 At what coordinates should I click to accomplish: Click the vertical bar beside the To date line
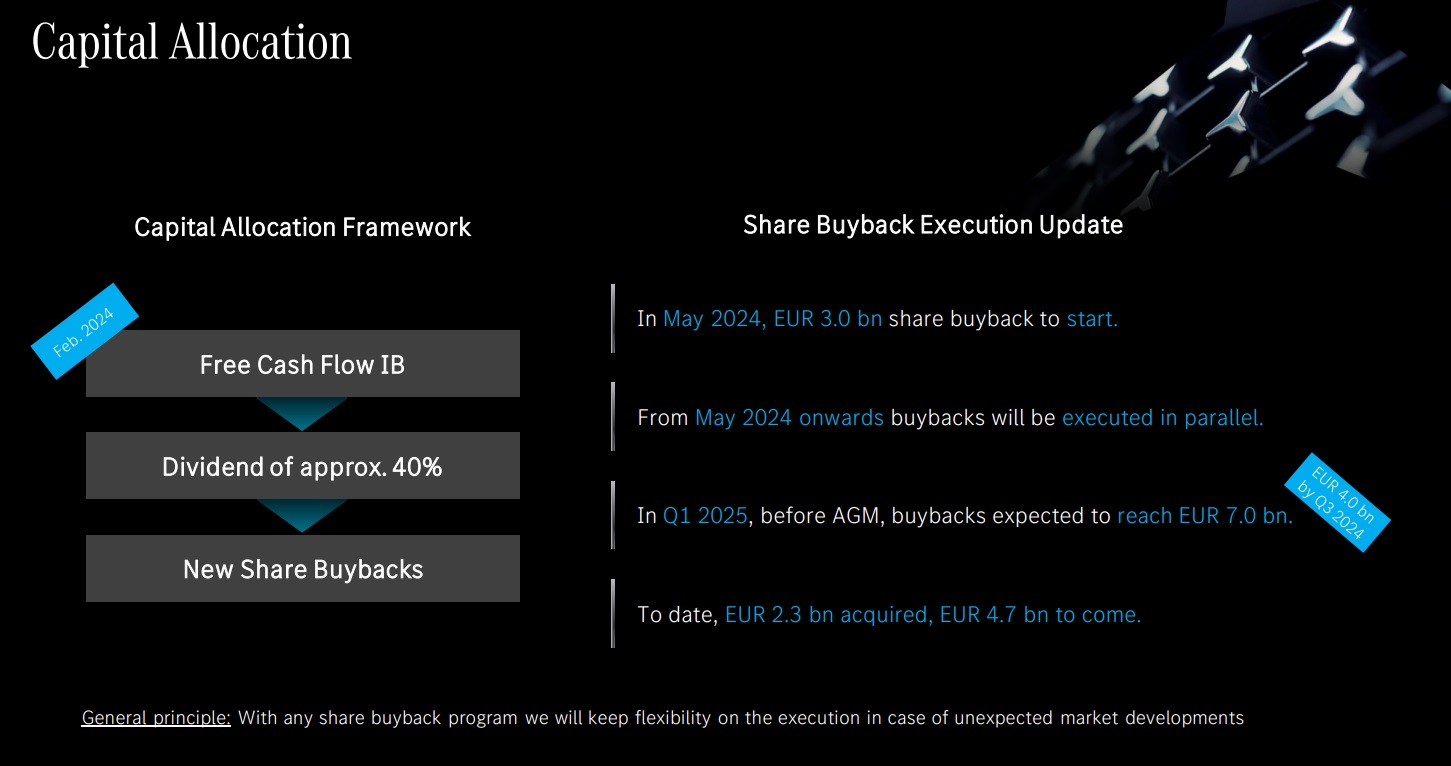point(613,613)
